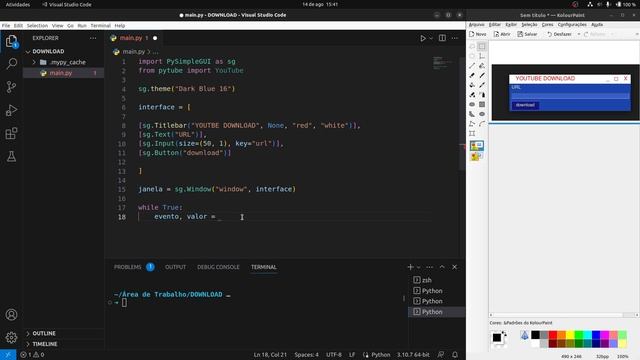The height and width of the screenshot is (360, 640).
Task: Click Abrir button in KolourPaint toolbar
Action: [x=502, y=34]
